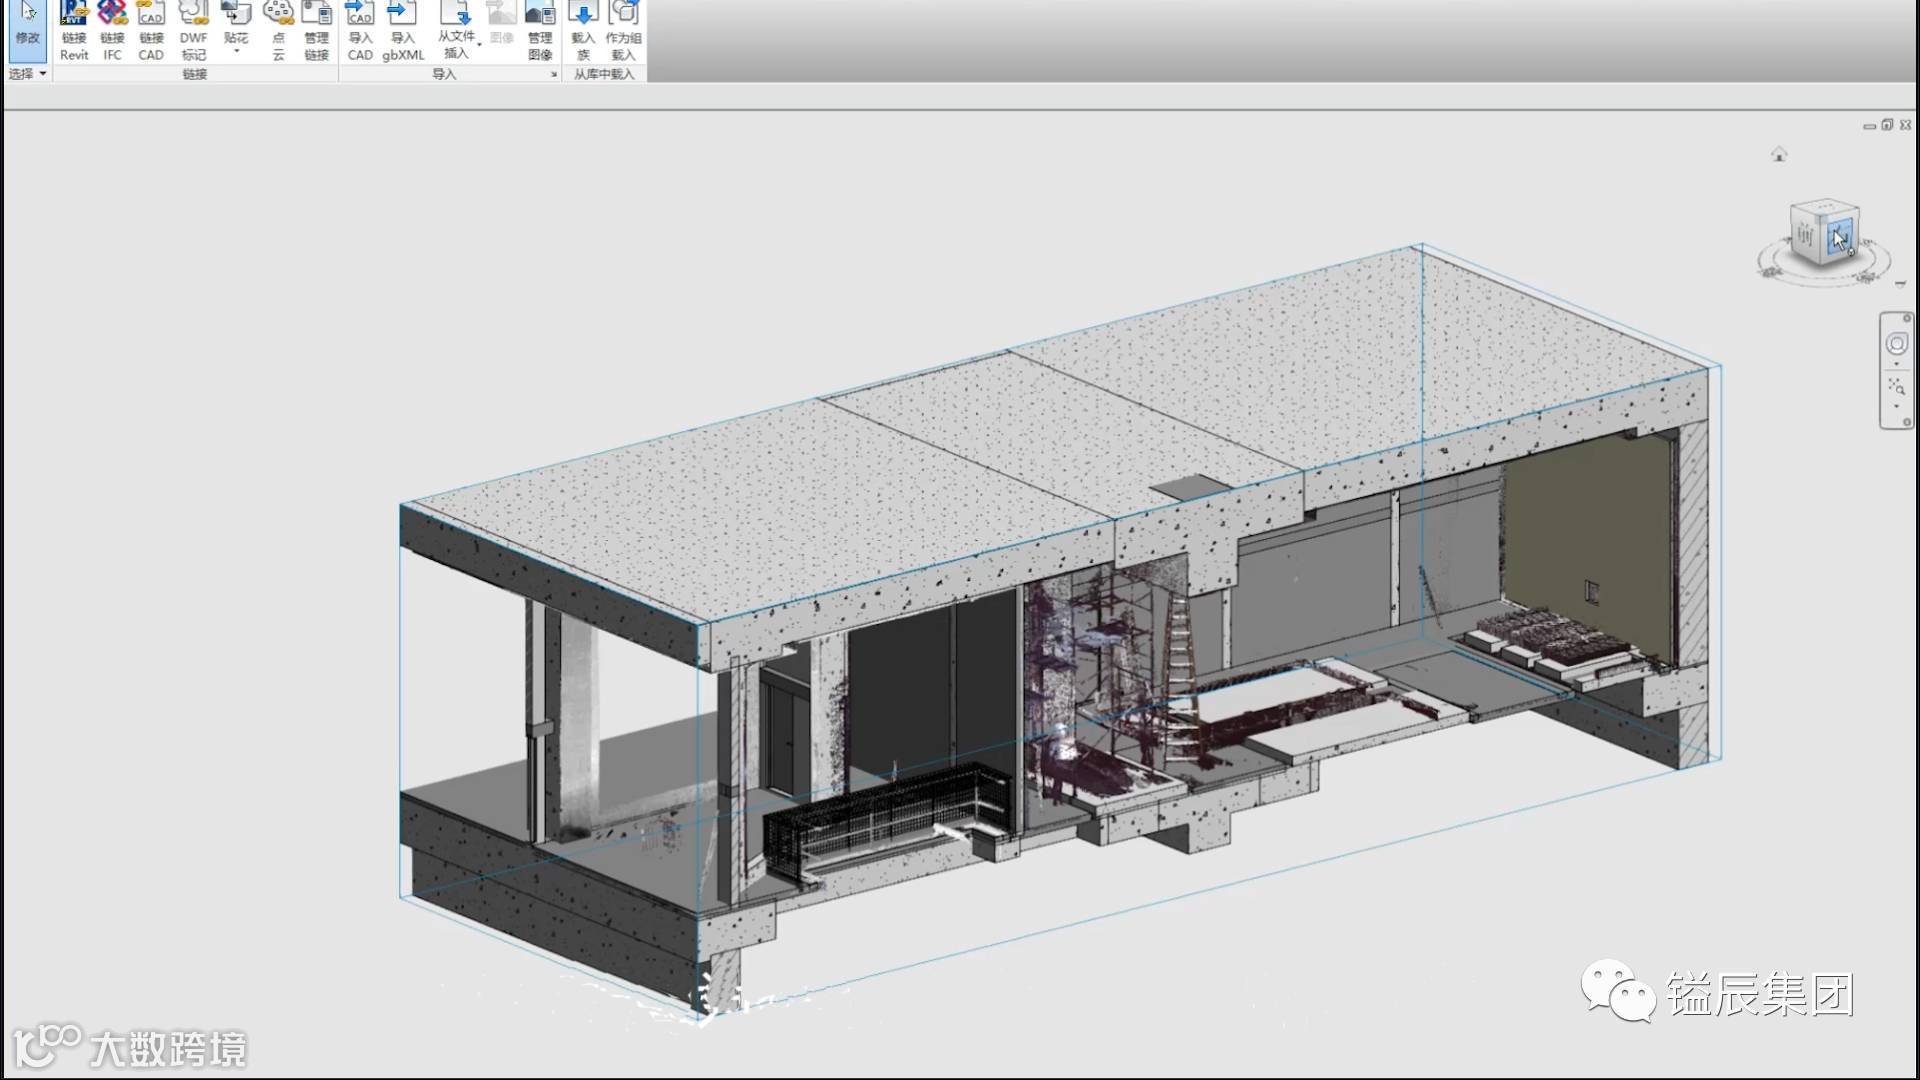The image size is (1920, 1080).
Task: Click Load as Group (作为组载入)
Action: [x=623, y=30]
